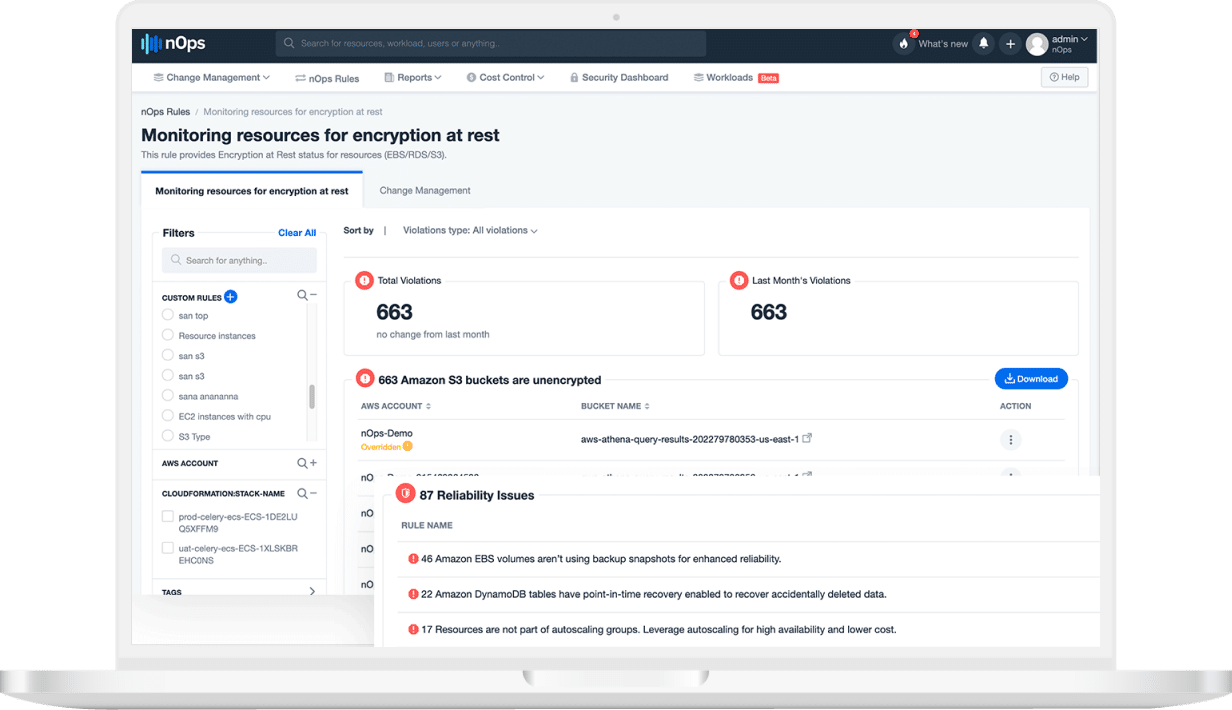Viewport: 1232px width, 710px height.
Task: Focus the top search bar
Action: [x=491, y=44]
